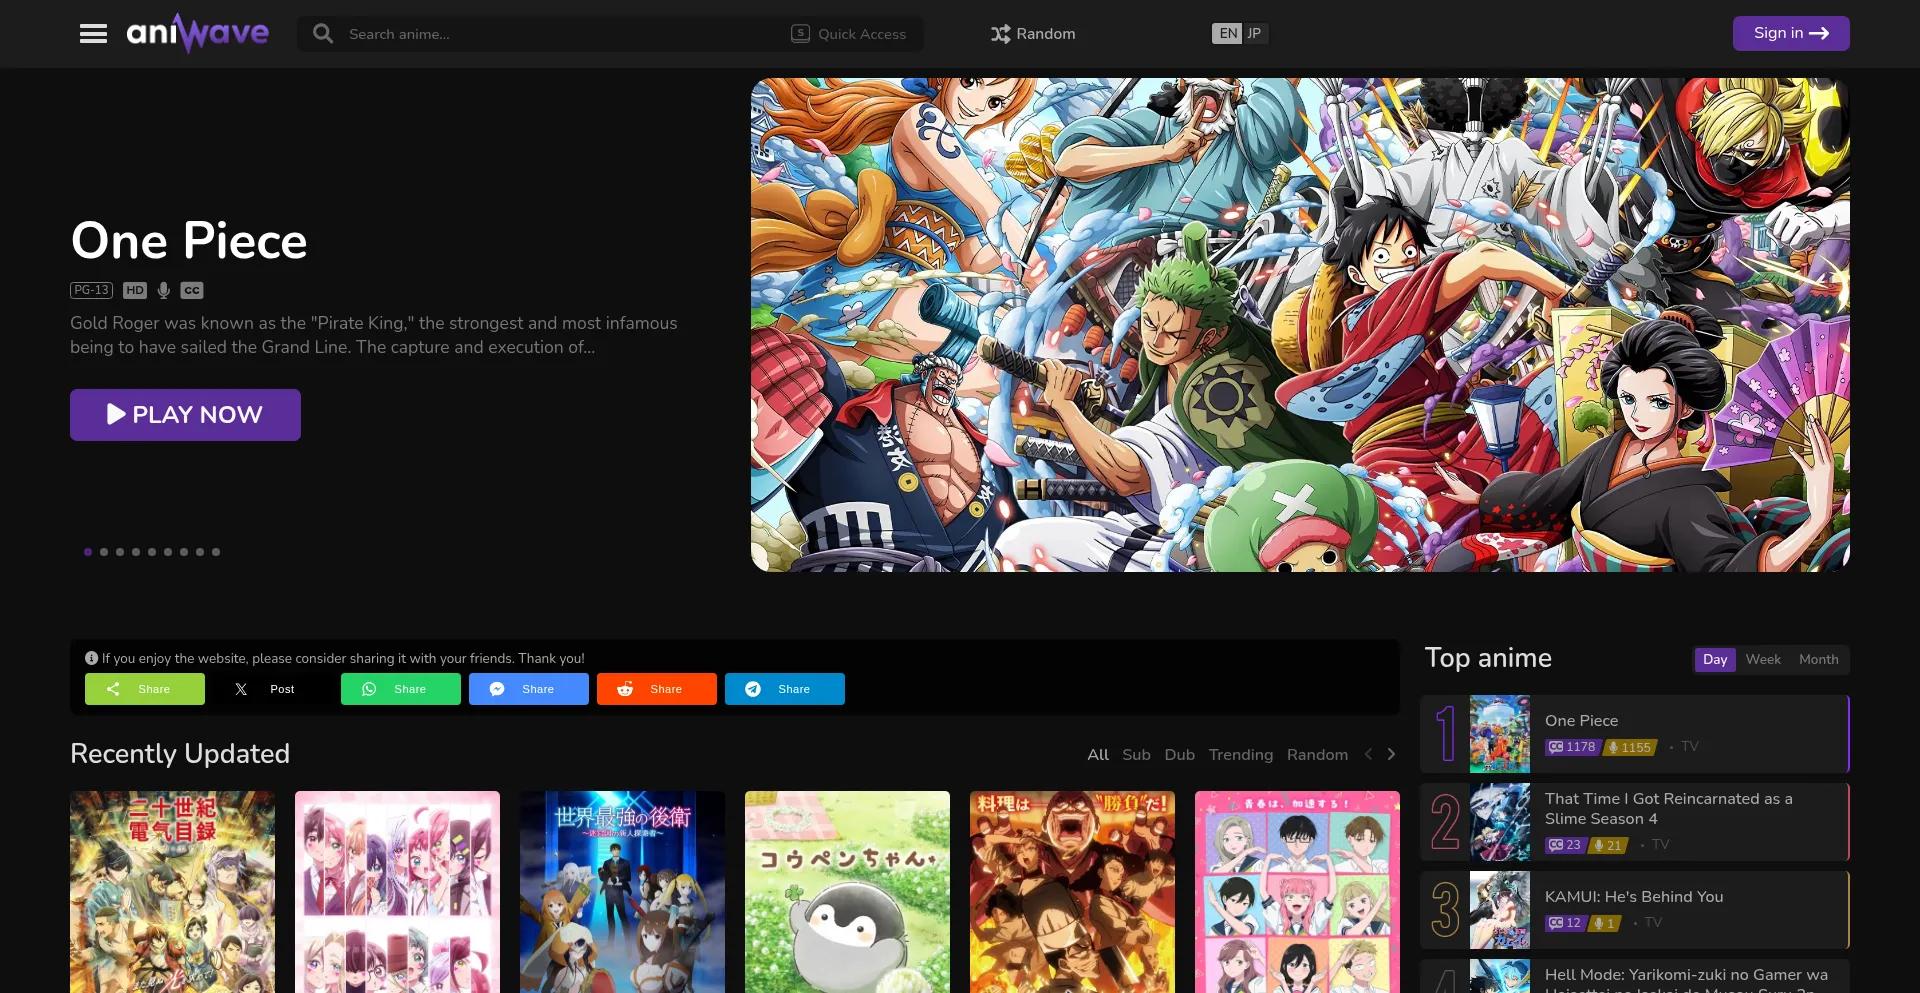Open the One Piece banner artwork

[x=1300, y=325]
